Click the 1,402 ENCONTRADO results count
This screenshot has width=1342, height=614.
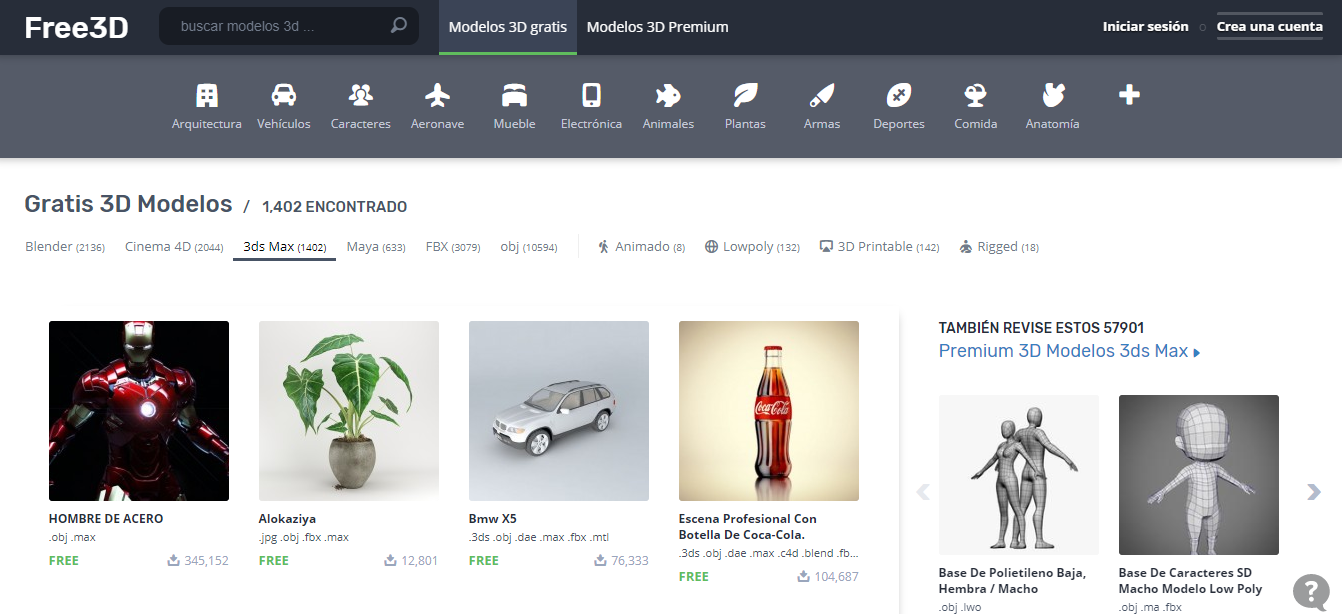(x=334, y=207)
